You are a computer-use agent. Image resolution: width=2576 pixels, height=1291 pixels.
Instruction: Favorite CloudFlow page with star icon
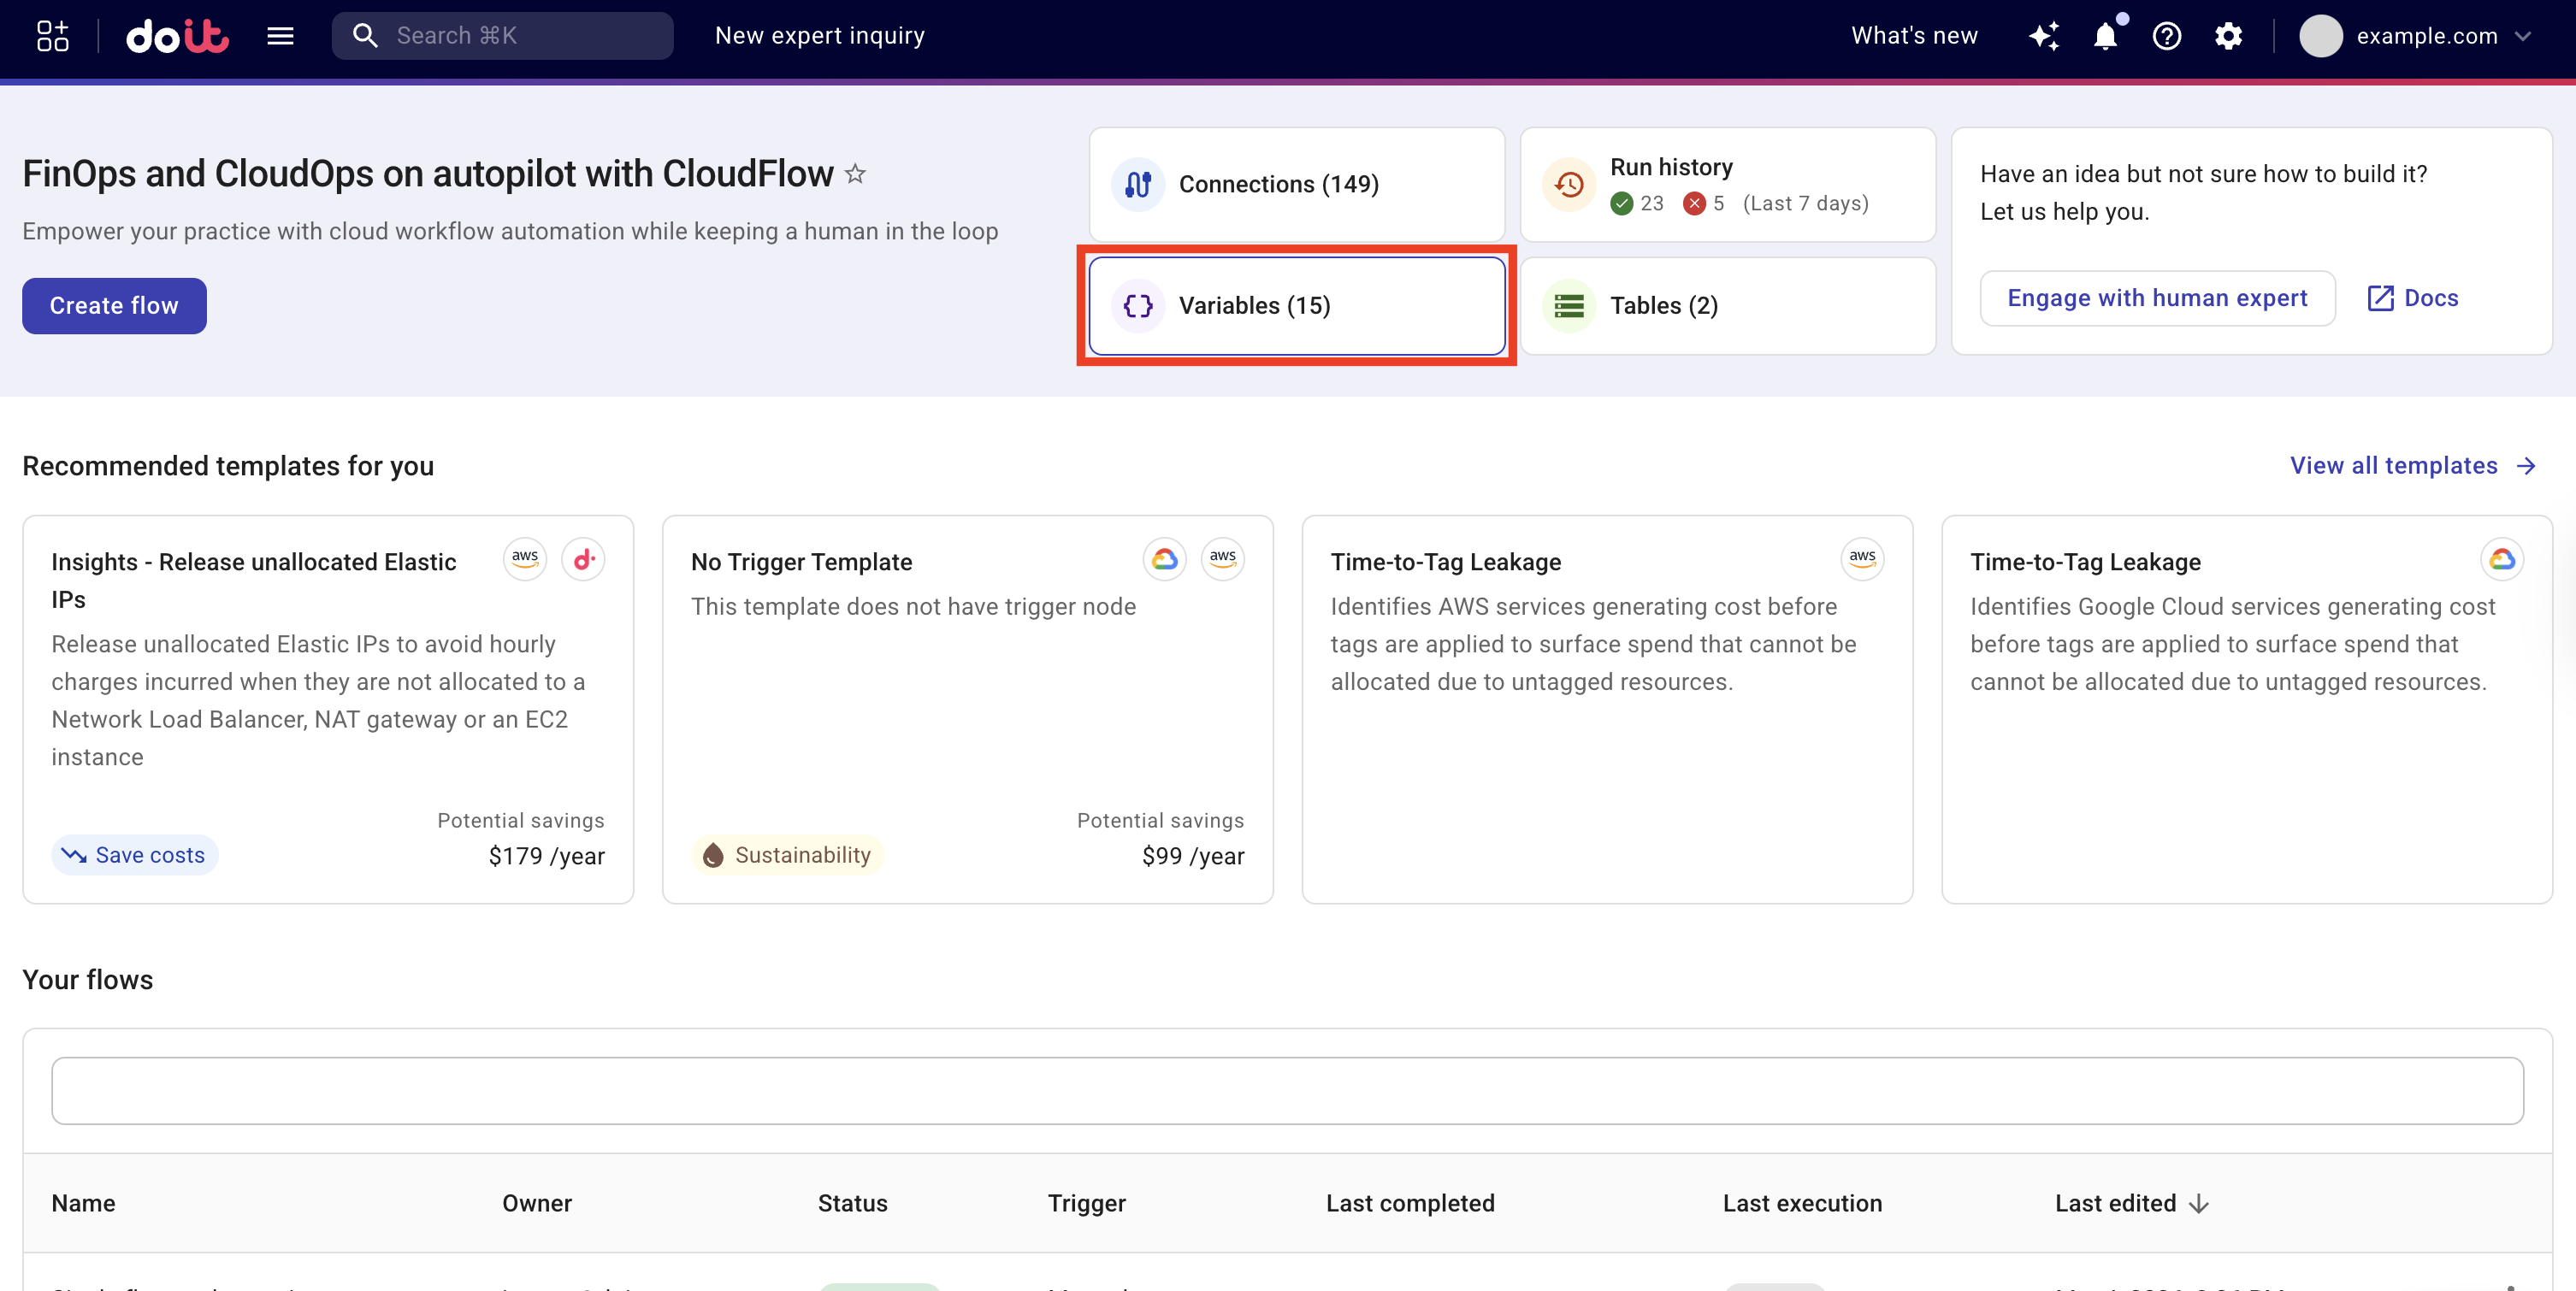click(x=855, y=174)
